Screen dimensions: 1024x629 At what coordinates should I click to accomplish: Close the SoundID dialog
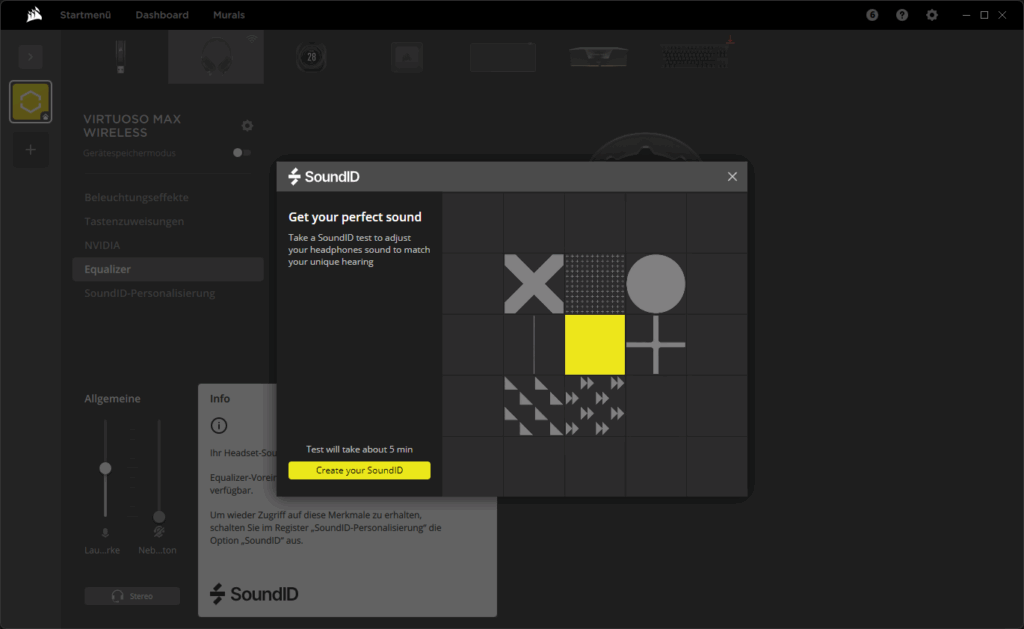pyautogui.click(x=732, y=177)
